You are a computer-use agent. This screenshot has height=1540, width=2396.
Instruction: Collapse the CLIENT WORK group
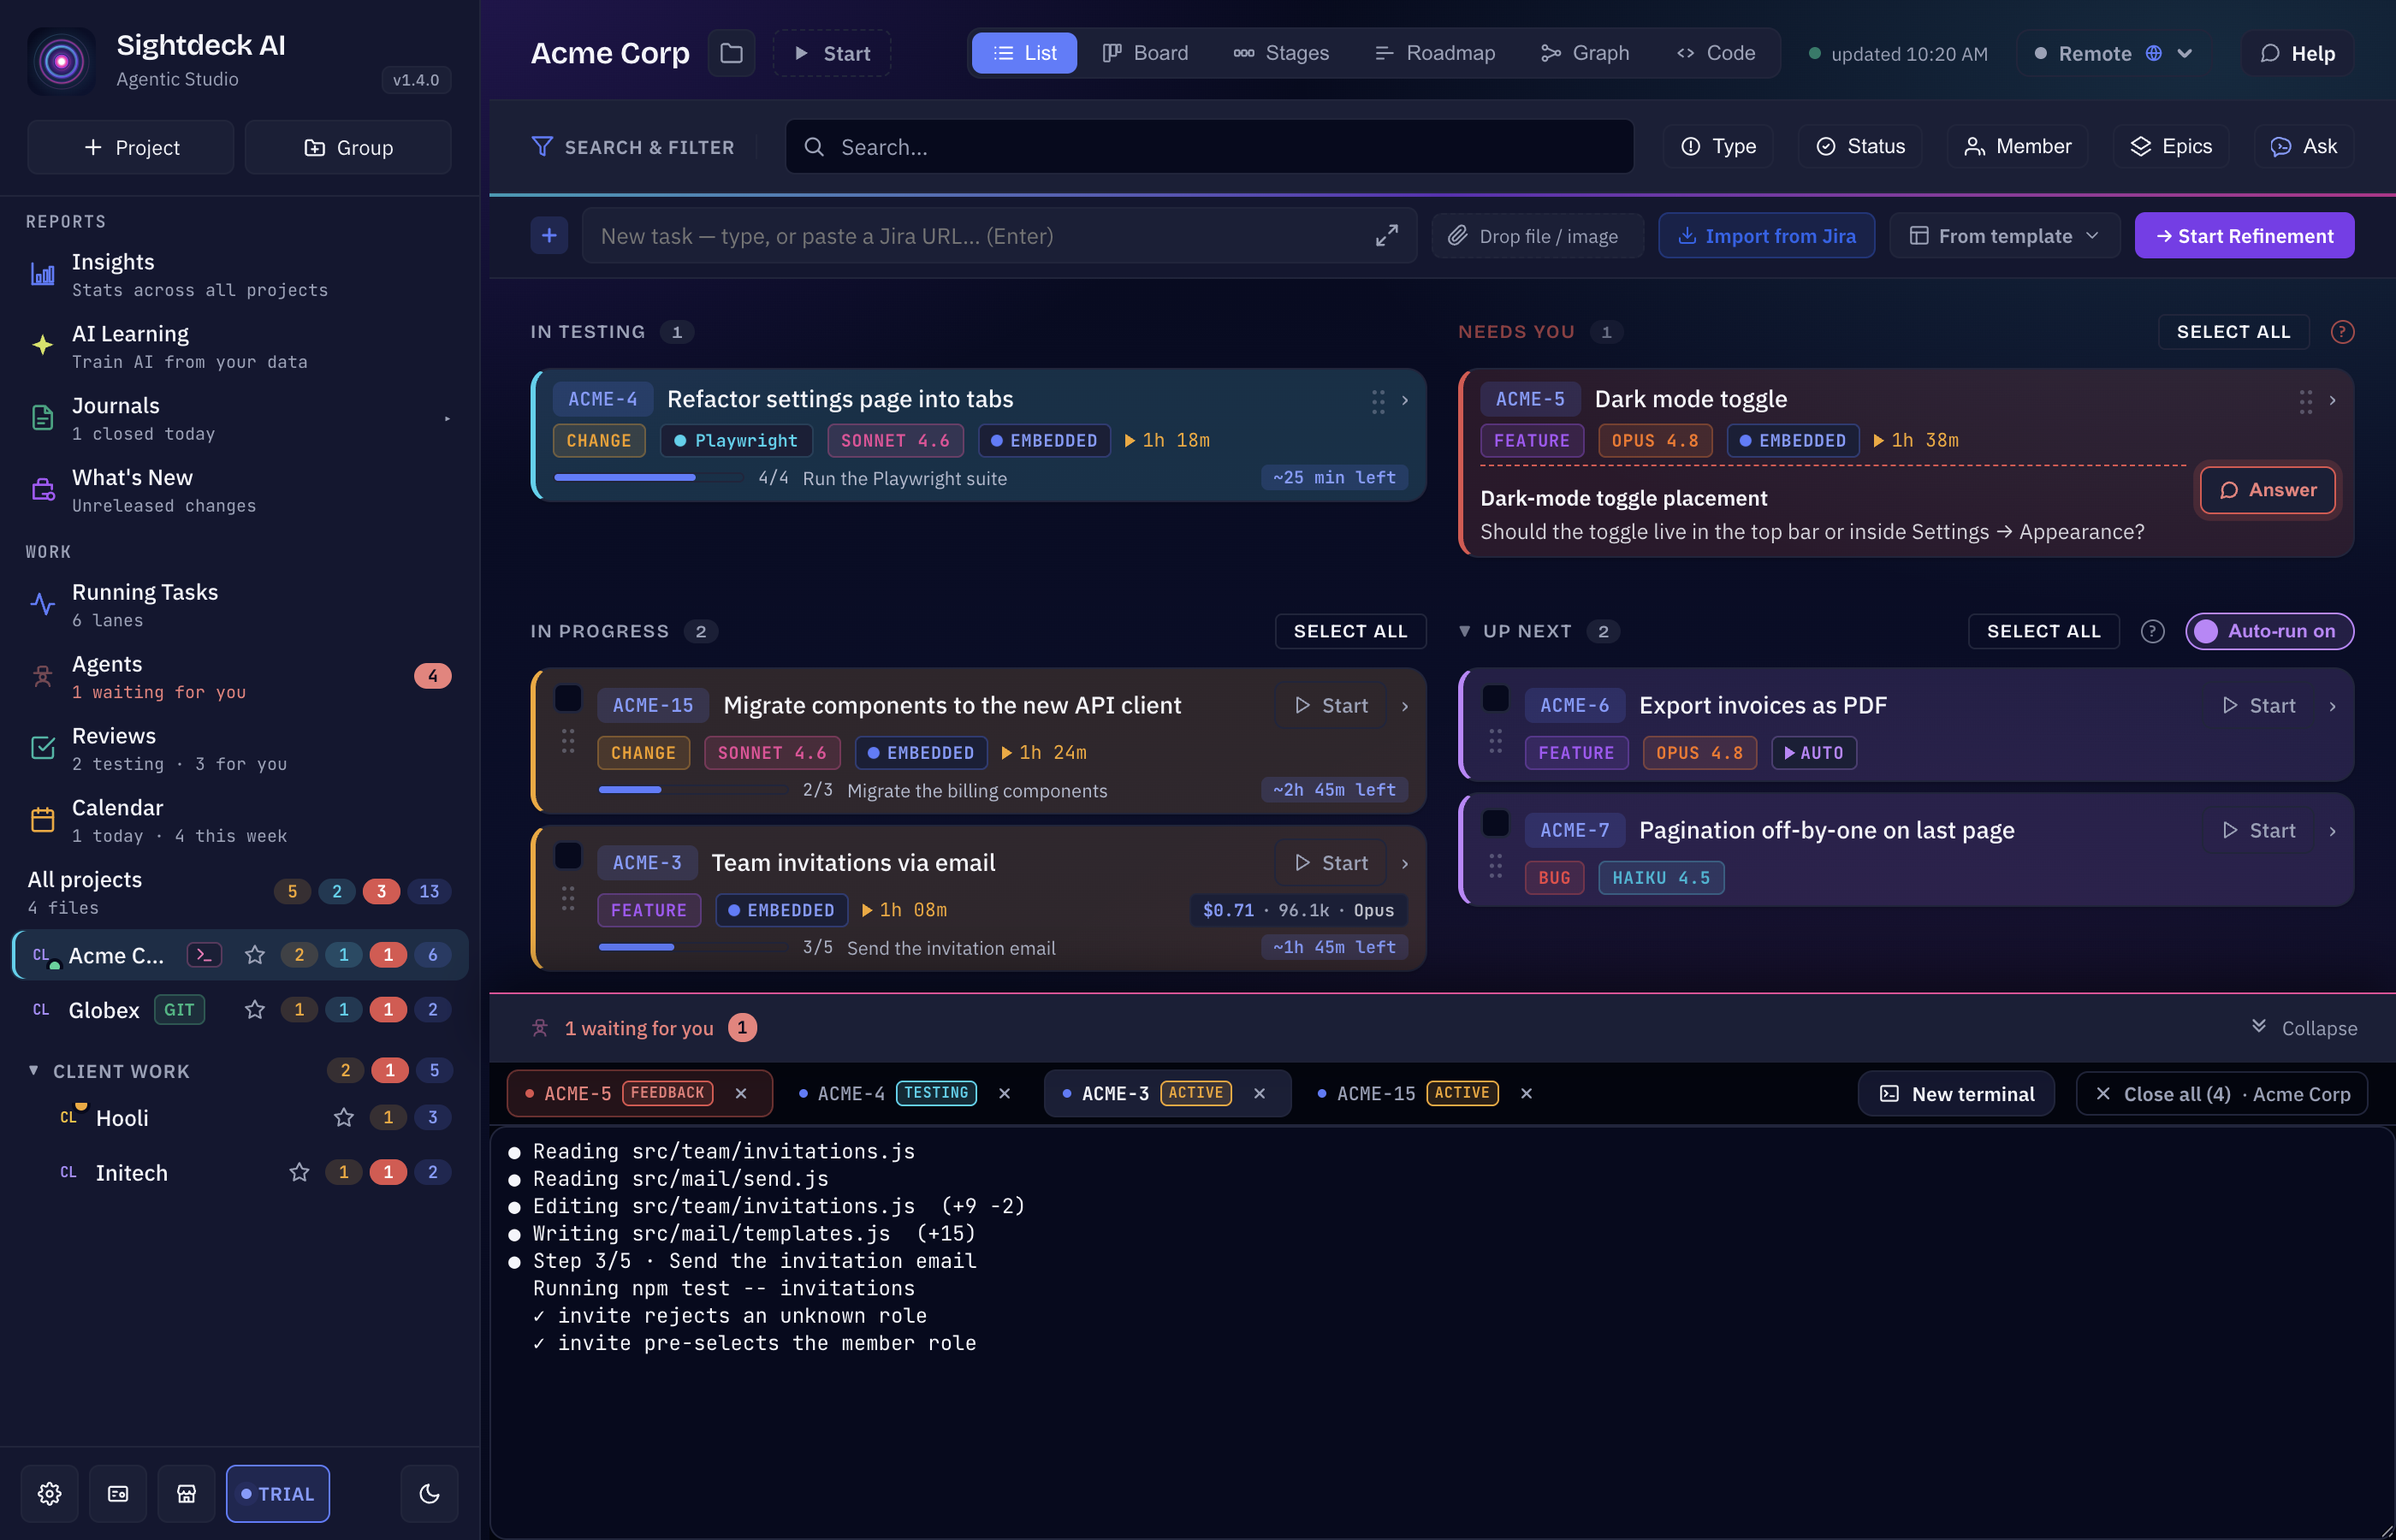(x=34, y=1070)
